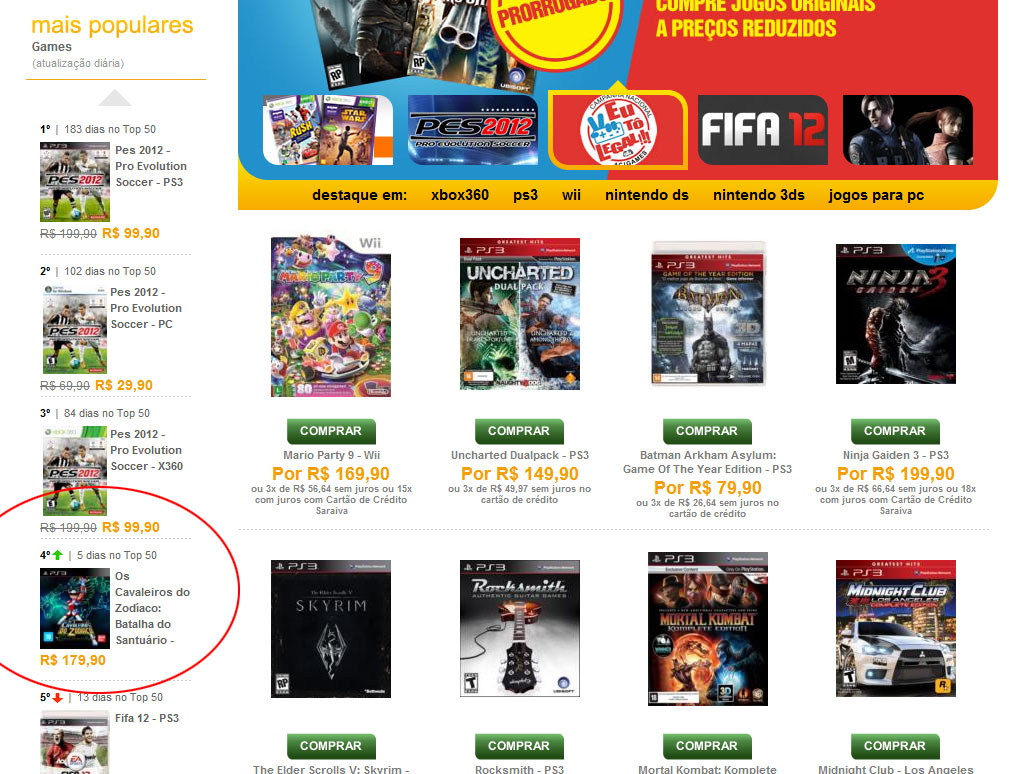
Task: Buy Mario Party 9 with the Comprar button
Action: (331, 431)
